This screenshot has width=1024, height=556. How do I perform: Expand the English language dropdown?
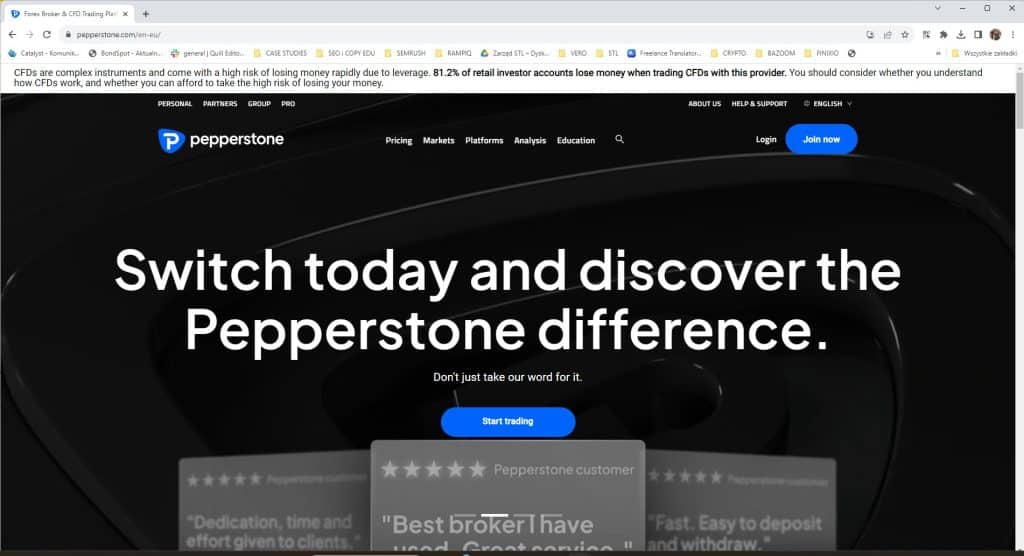click(x=828, y=104)
